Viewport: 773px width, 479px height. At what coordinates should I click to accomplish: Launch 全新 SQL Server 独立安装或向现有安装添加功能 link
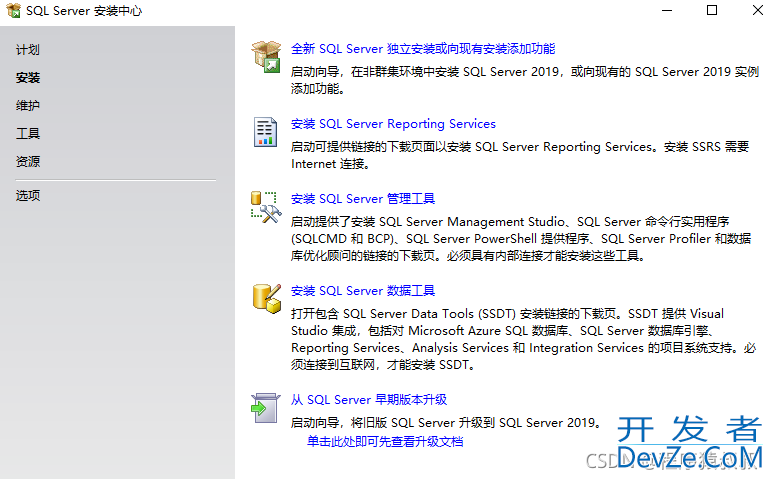(x=423, y=49)
